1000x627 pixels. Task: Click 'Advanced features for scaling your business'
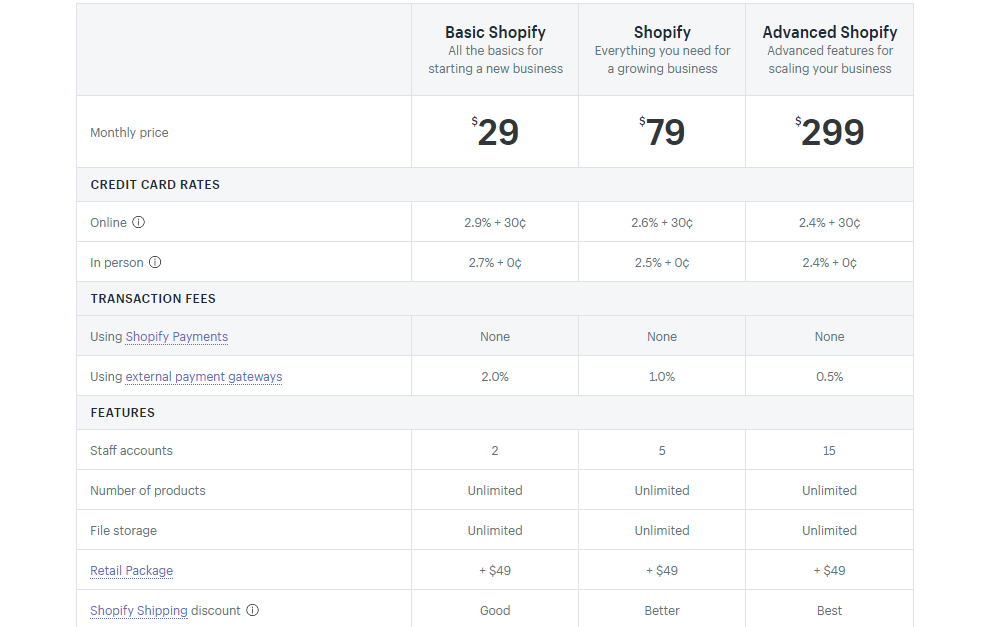pyautogui.click(x=830, y=59)
